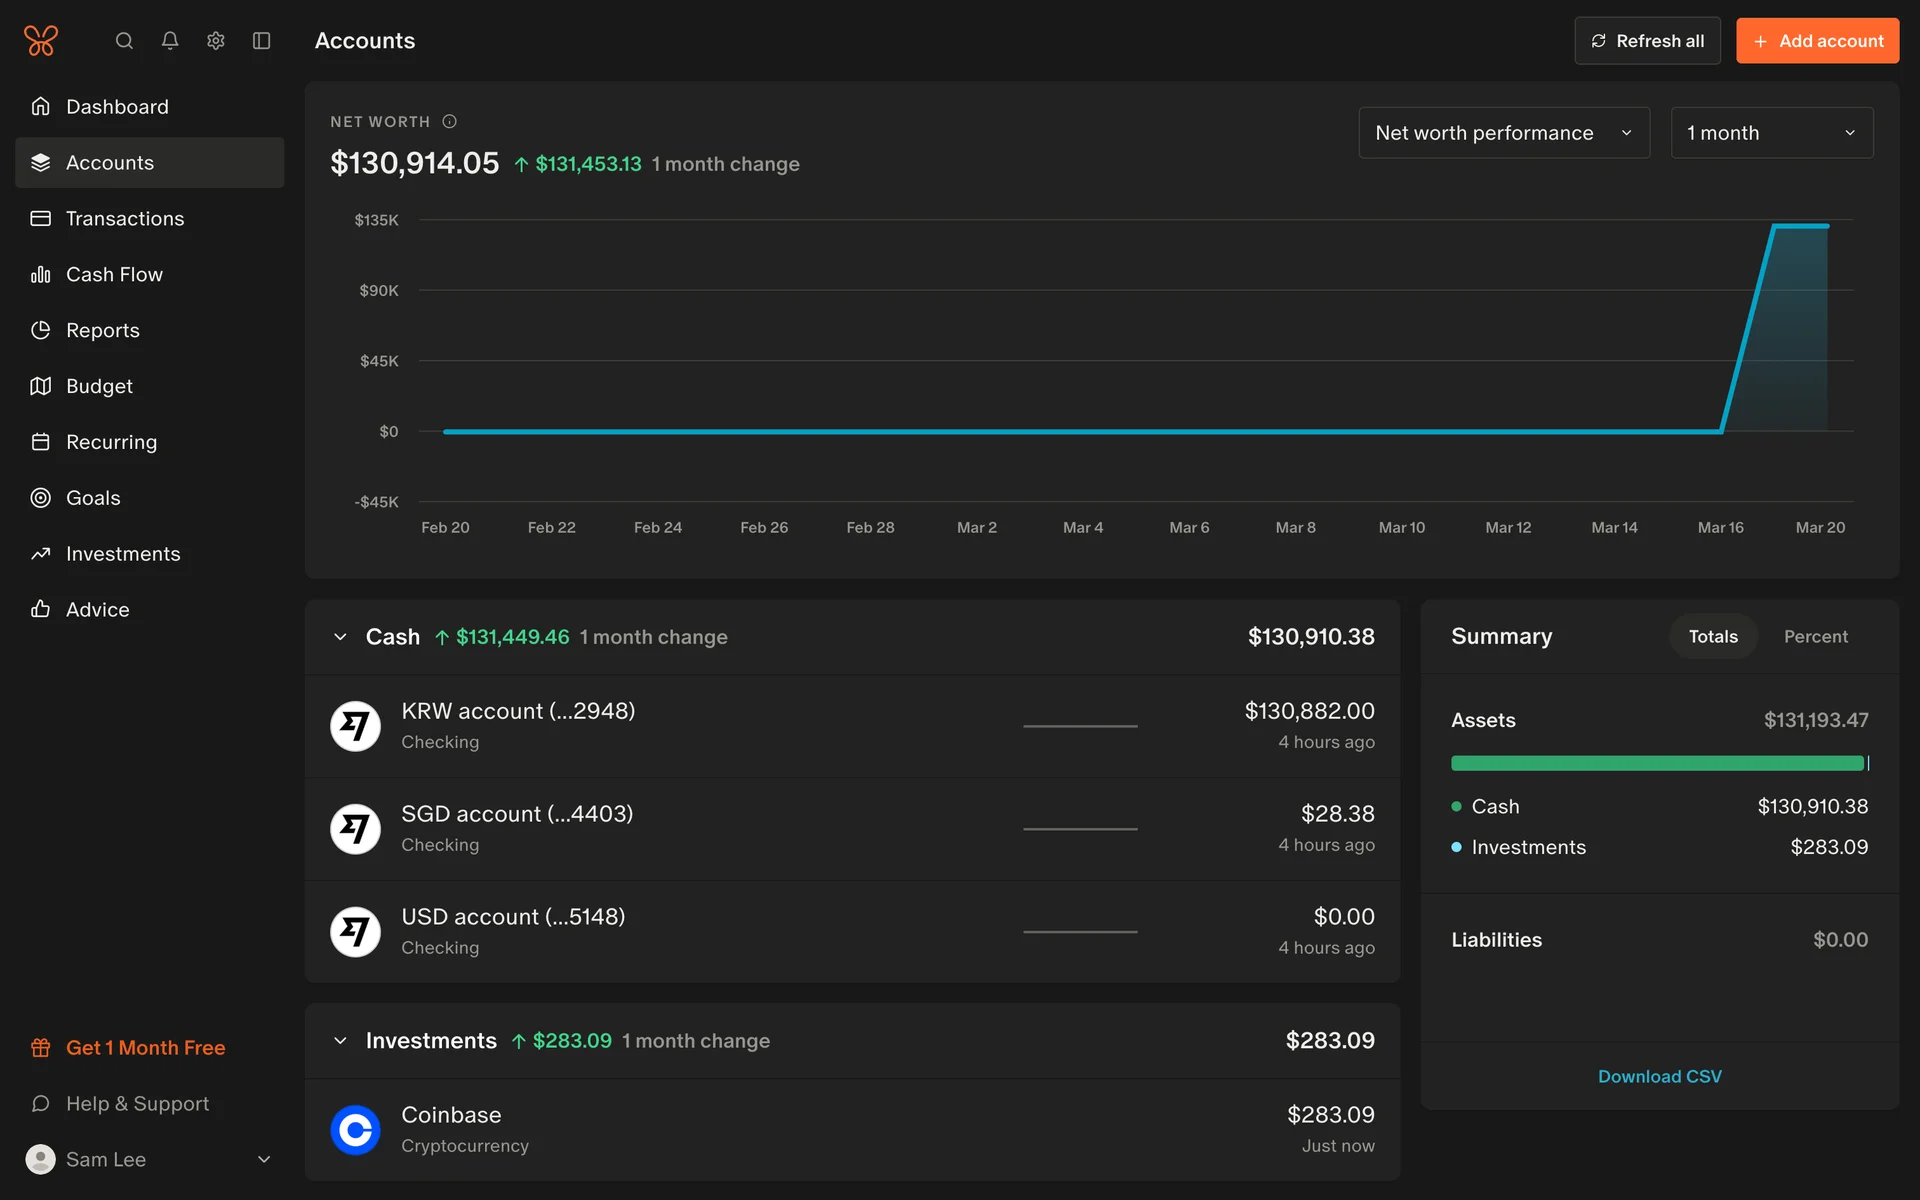Click the net worth info icon
The height and width of the screenshot is (1200, 1920).
coord(450,122)
